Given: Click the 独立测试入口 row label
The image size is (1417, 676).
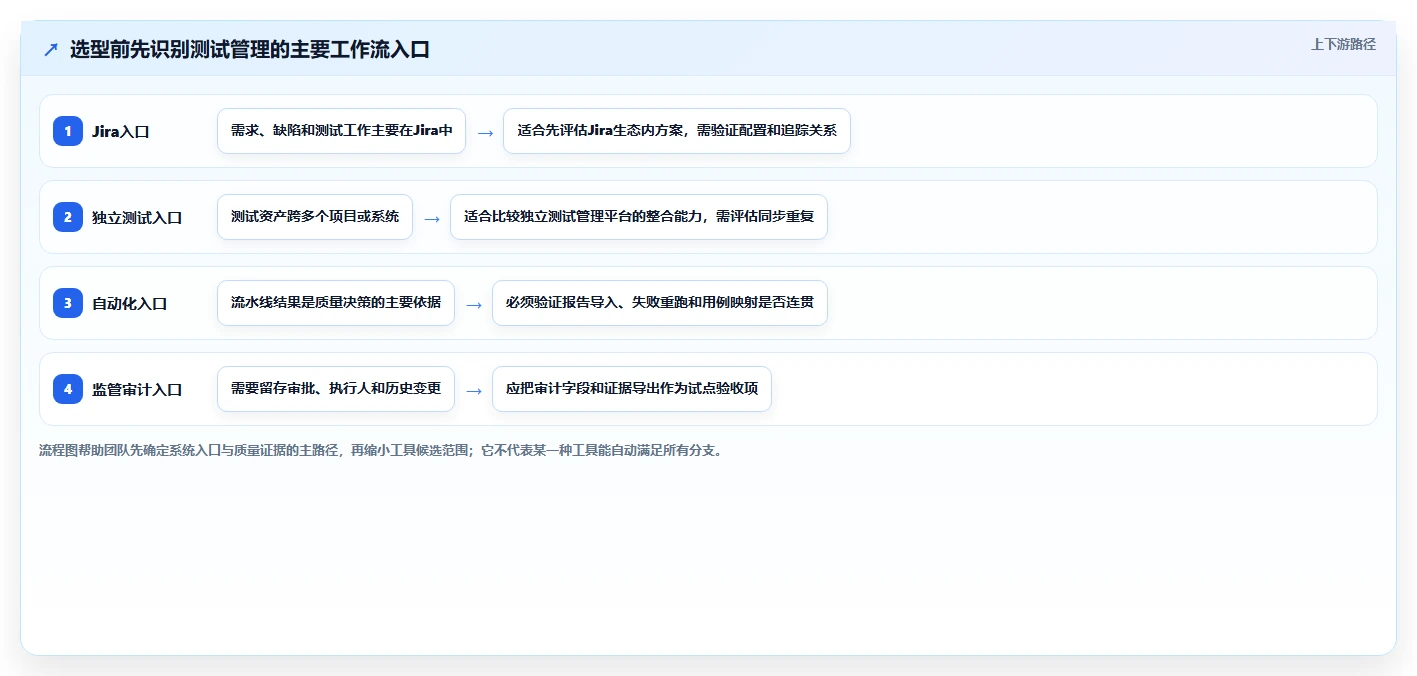Looking at the screenshot, I should click(x=137, y=217).
